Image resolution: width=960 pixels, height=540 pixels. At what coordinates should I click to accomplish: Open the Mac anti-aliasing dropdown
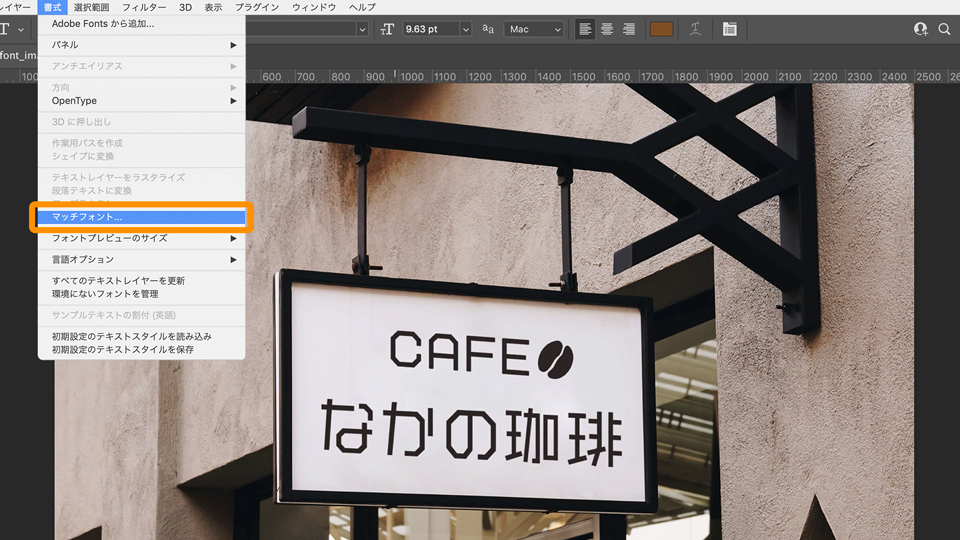[x=533, y=29]
